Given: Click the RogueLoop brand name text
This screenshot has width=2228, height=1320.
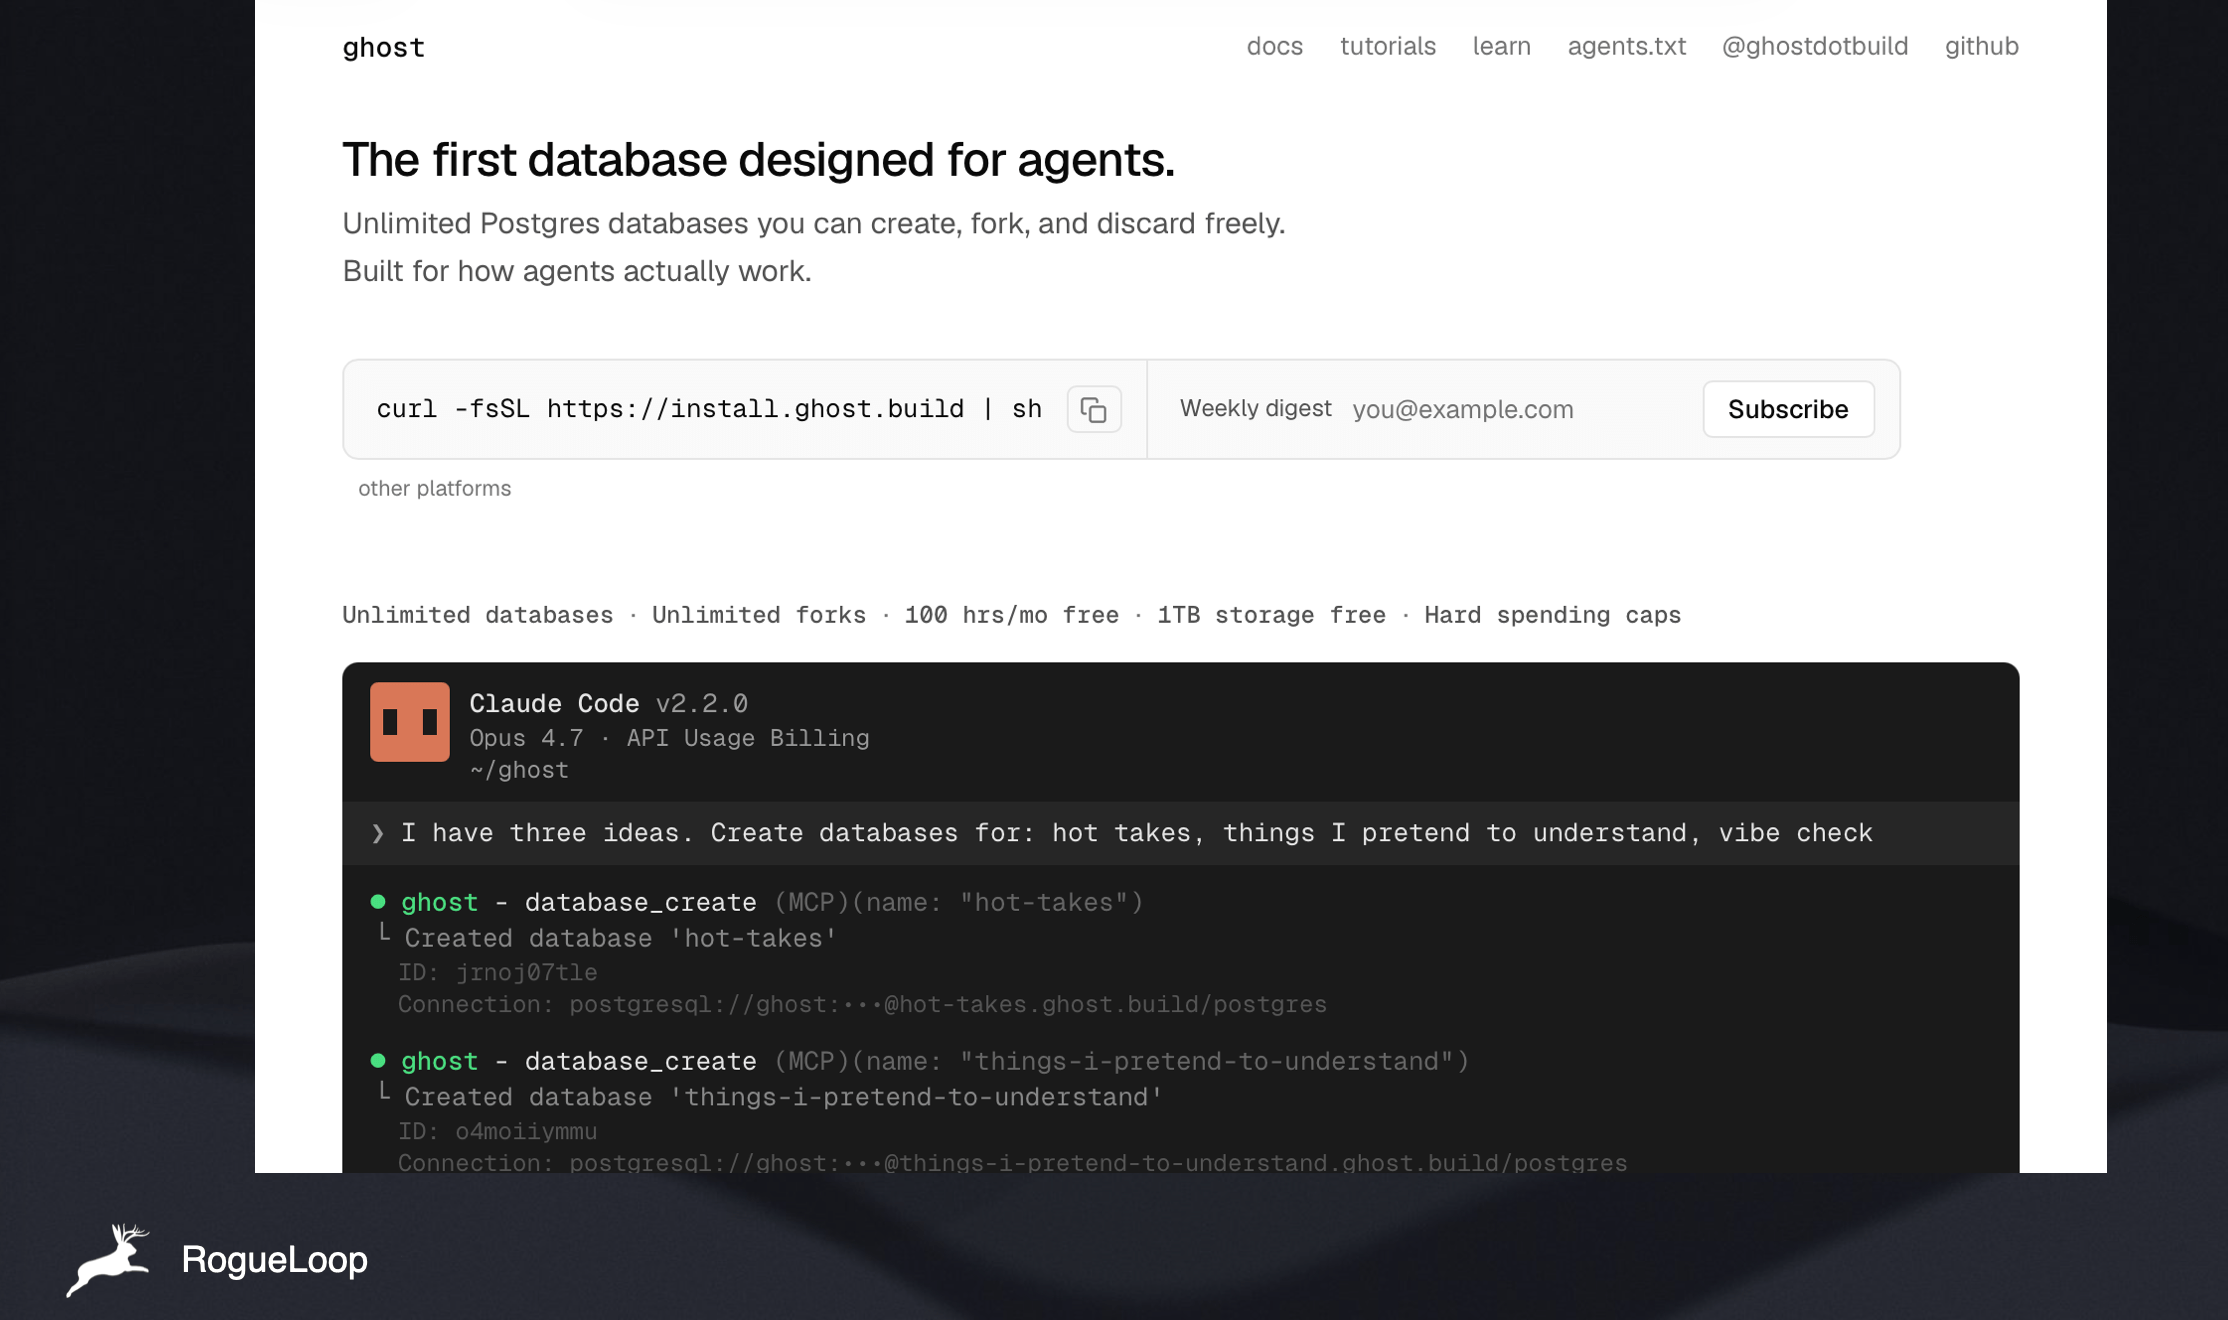Looking at the screenshot, I should [x=274, y=1260].
